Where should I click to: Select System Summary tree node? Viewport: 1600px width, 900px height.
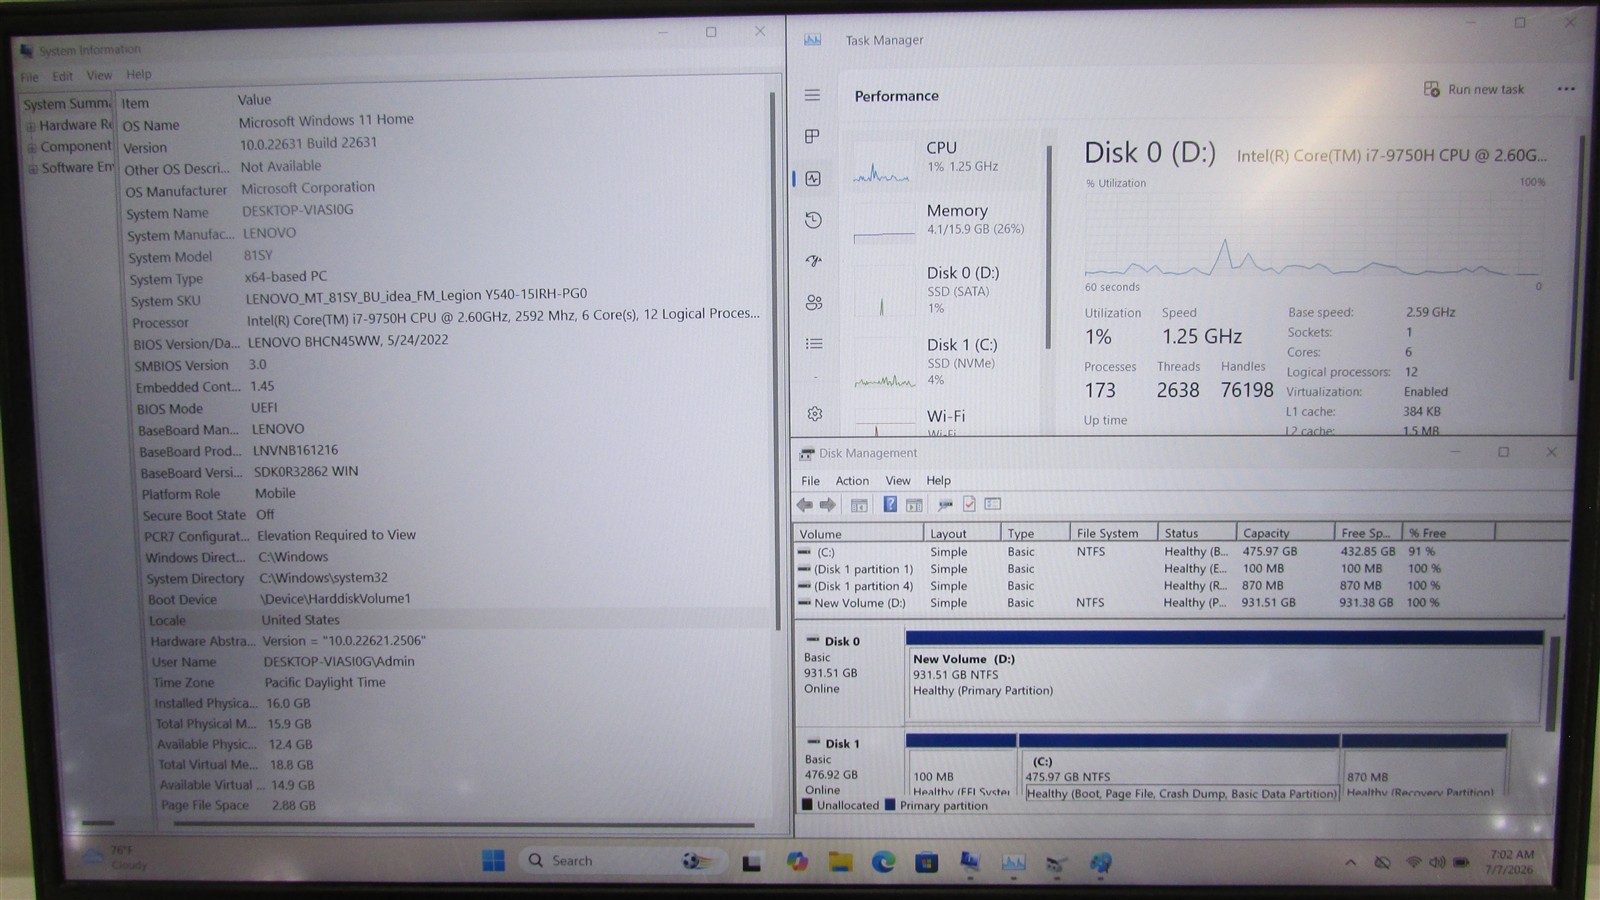point(67,104)
